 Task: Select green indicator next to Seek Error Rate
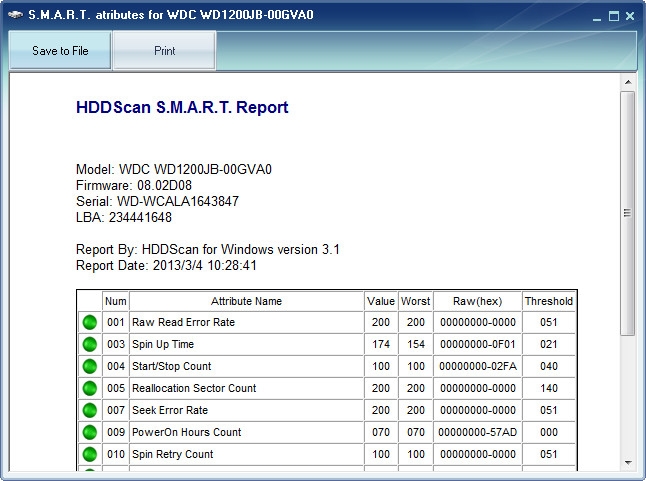tap(89, 410)
